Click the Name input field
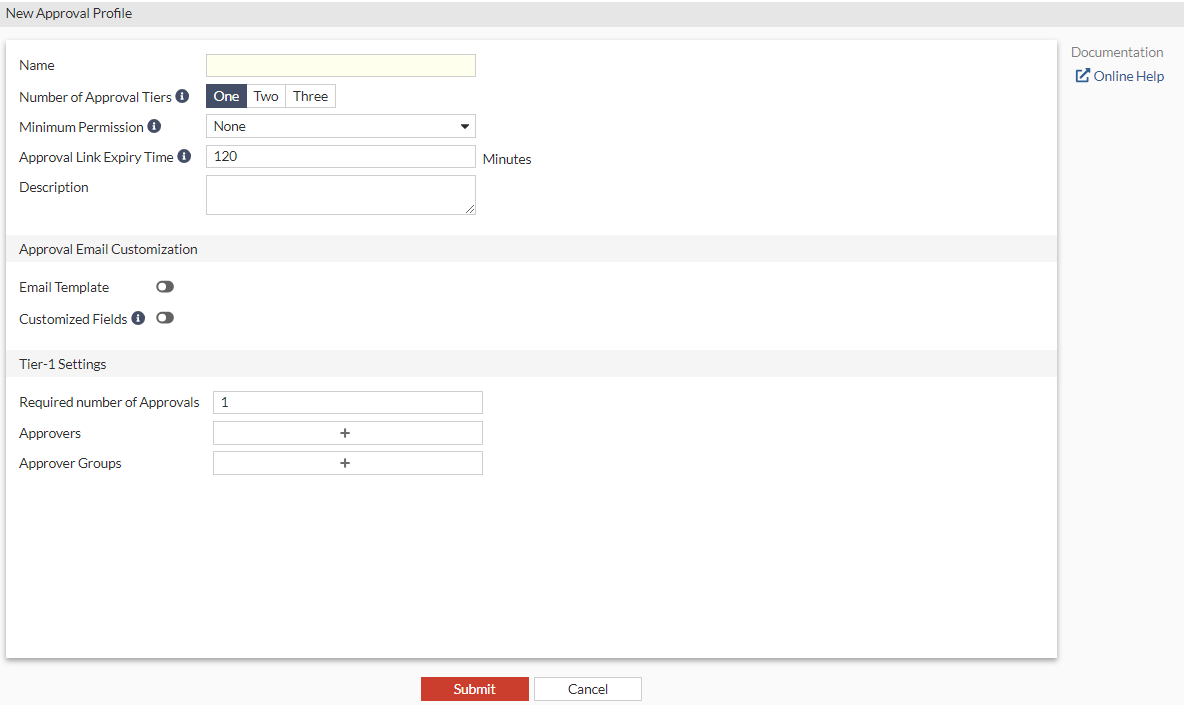The height and width of the screenshot is (706, 1184). 340,65
